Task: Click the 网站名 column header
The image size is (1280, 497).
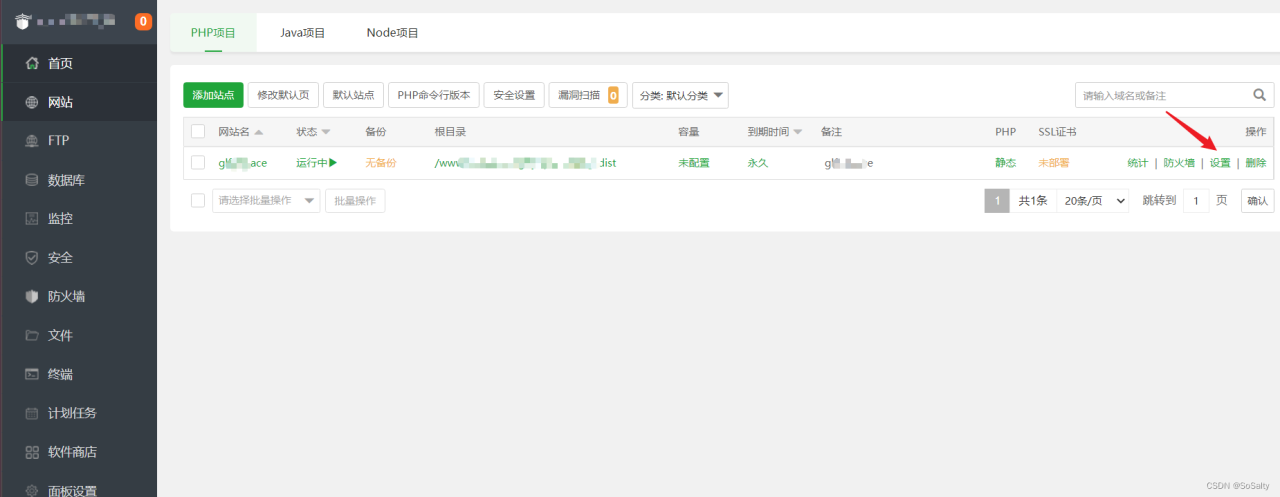Action: point(234,132)
